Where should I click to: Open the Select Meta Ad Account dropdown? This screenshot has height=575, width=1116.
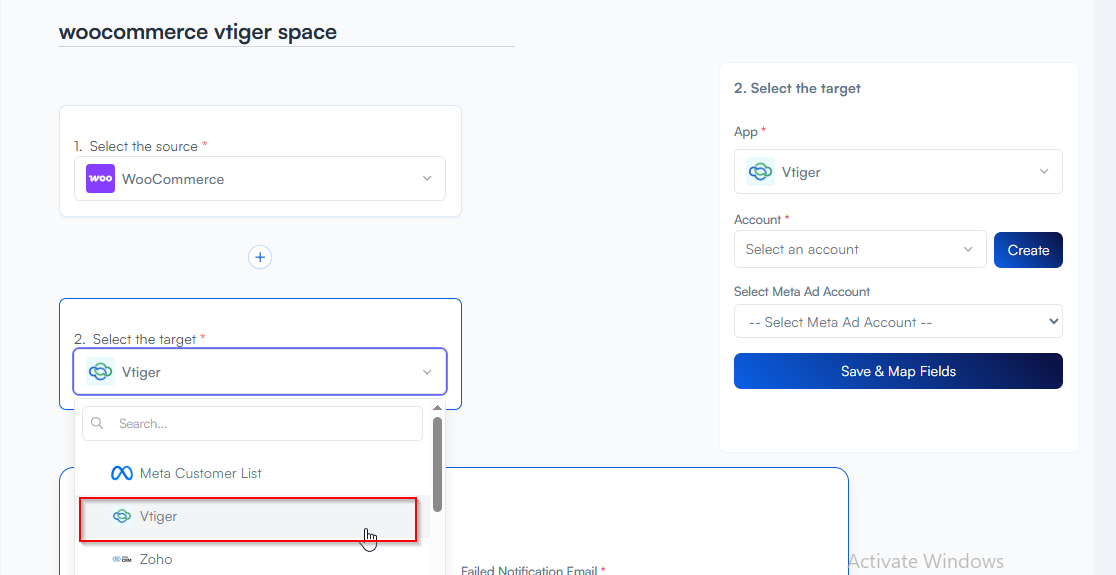pyautogui.click(x=897, y=322)
